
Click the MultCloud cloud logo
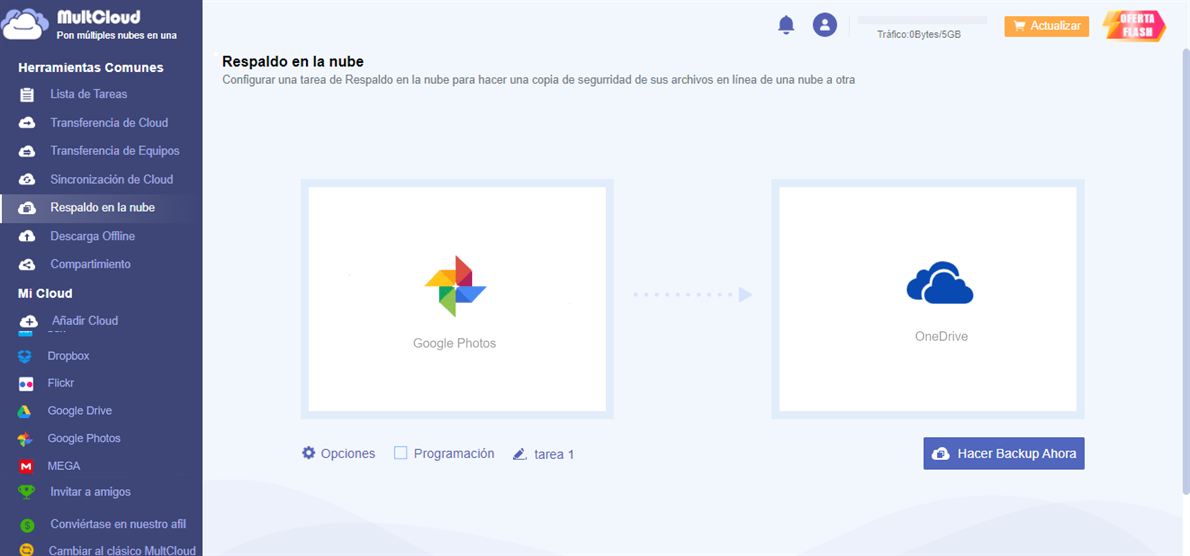26,23
